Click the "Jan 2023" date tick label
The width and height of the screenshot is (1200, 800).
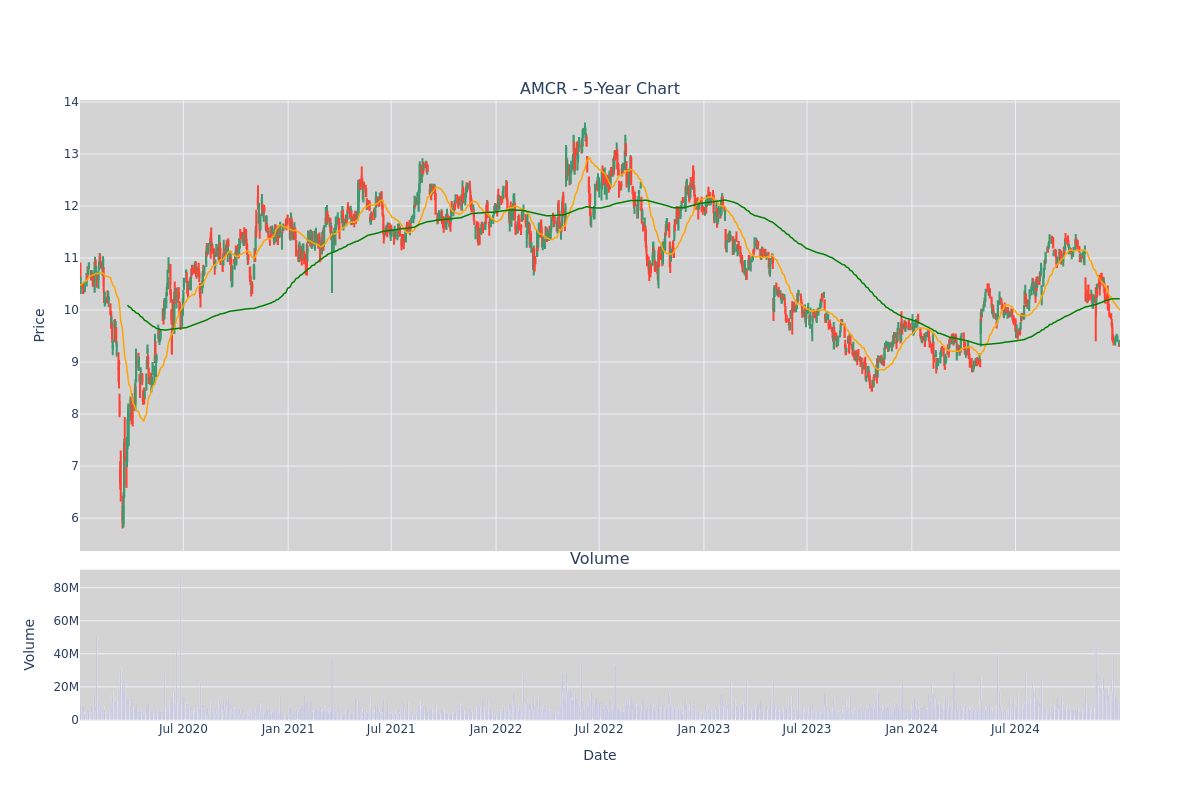704,729
